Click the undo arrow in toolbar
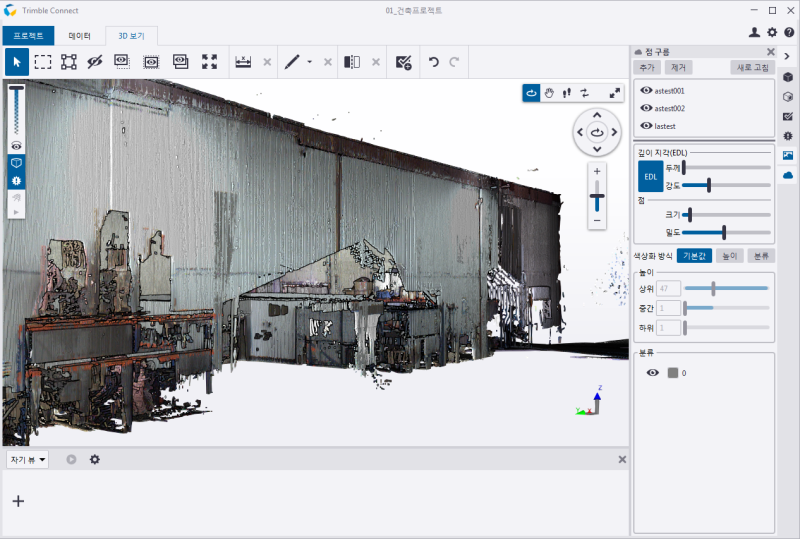 coord(433,62)
